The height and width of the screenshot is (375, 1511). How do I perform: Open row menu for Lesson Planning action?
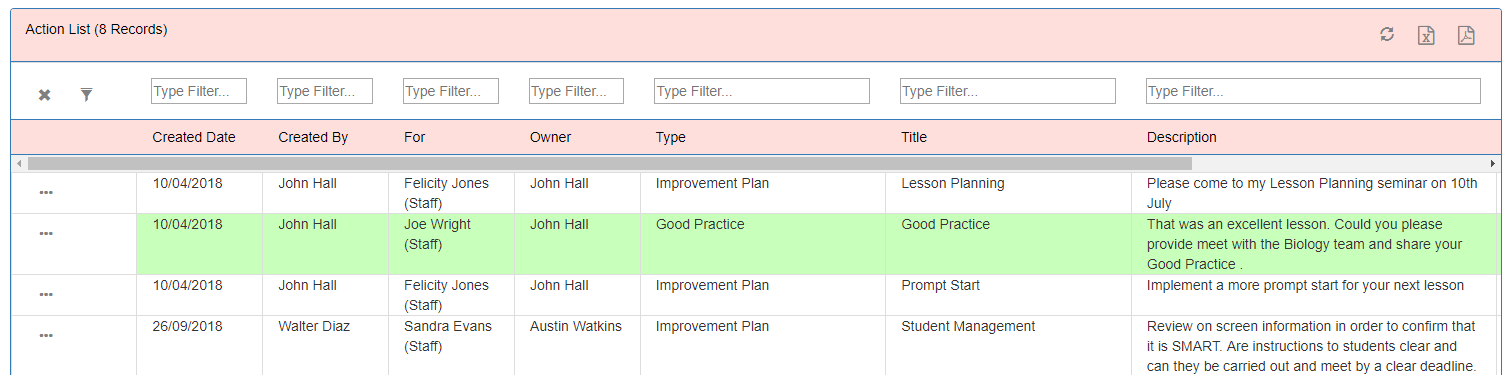pyautogui.click(x=46, y=193)
